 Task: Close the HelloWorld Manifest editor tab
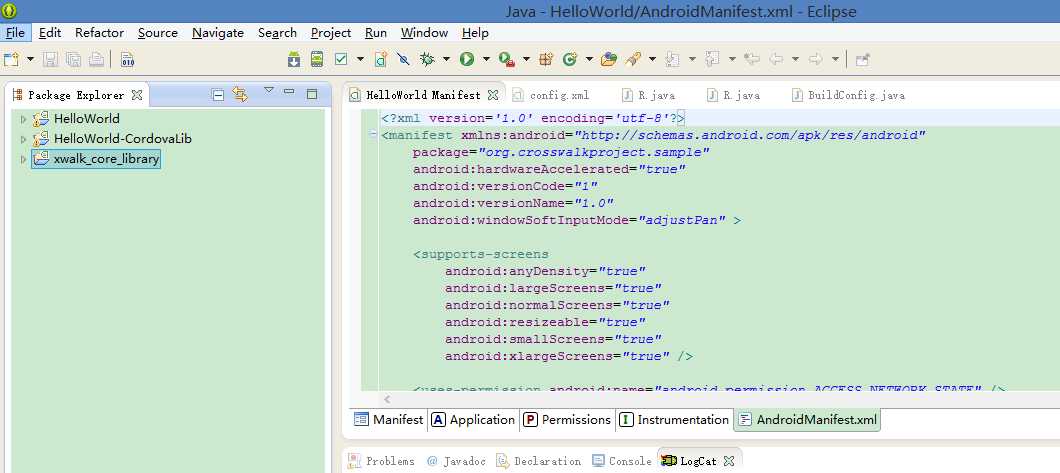[x=493, y=95]
